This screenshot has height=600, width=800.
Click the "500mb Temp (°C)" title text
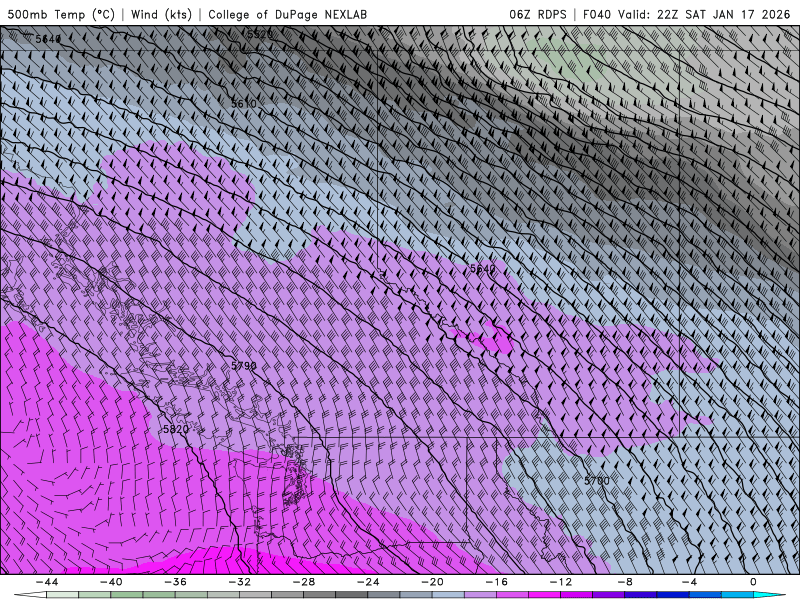pyautogui.click(x=61, y=14)
